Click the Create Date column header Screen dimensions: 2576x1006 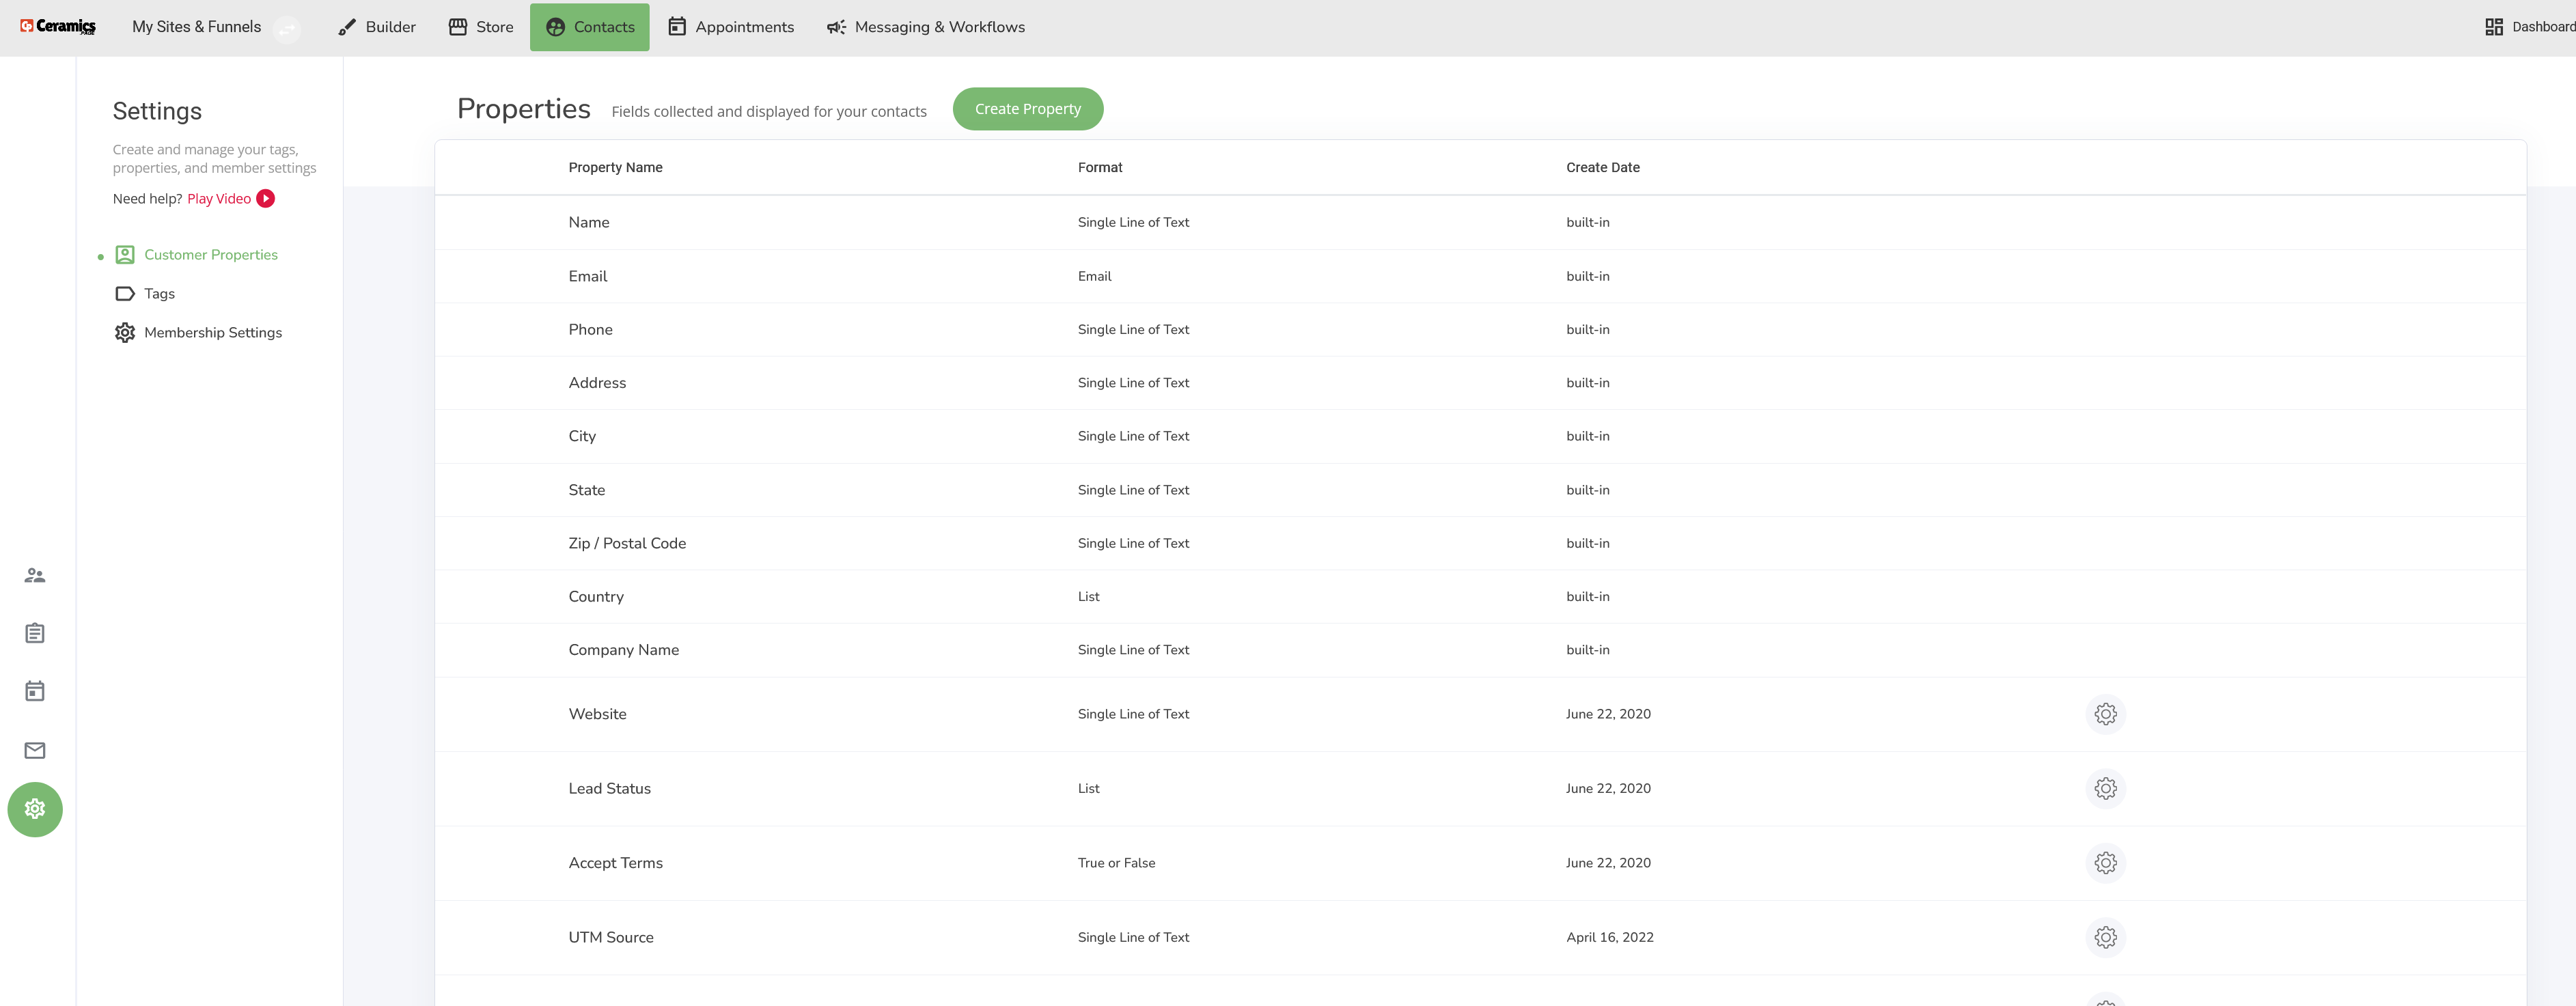(x=1603, y=168)
